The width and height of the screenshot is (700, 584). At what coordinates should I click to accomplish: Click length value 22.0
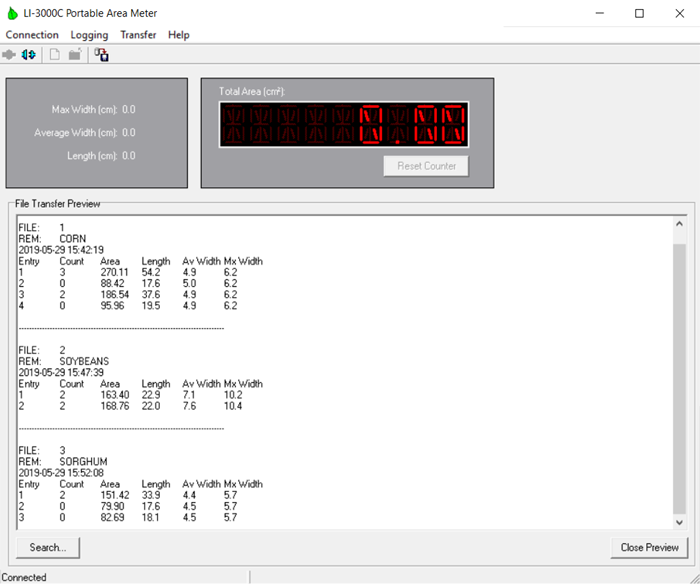(151, 406)
